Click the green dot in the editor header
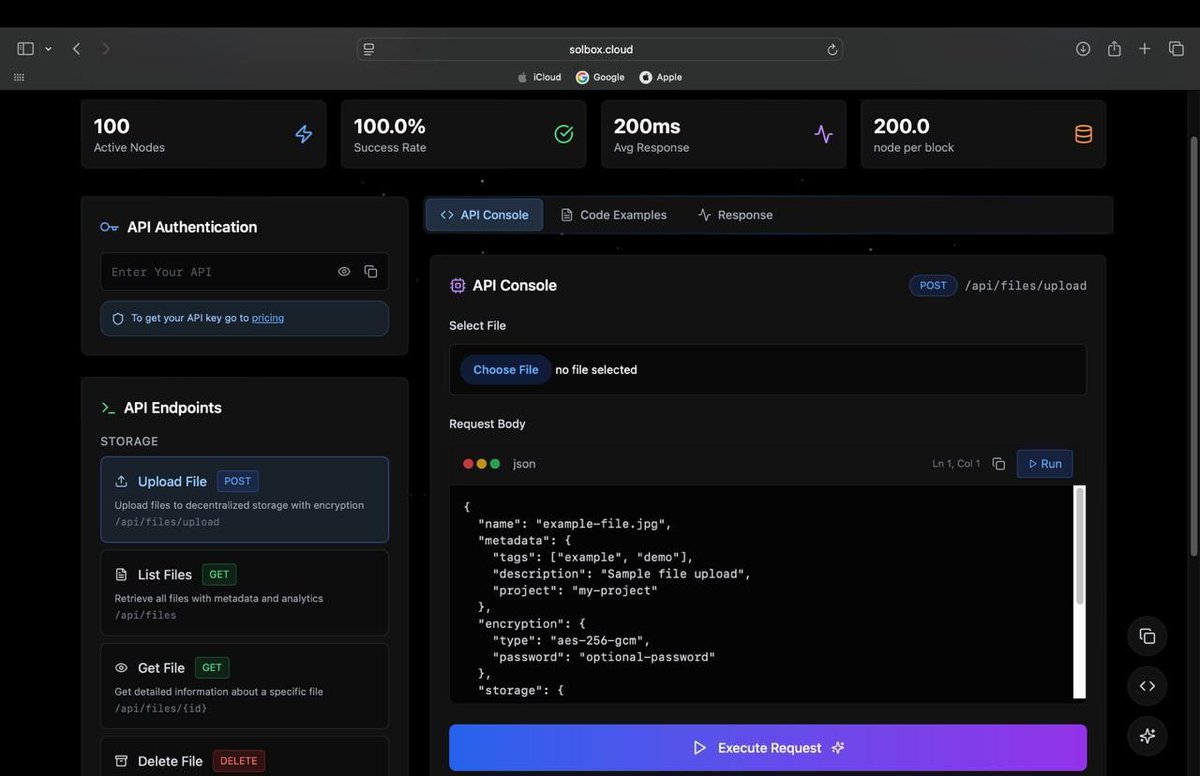The image size is (1200, 776). [x=495, y=464]
